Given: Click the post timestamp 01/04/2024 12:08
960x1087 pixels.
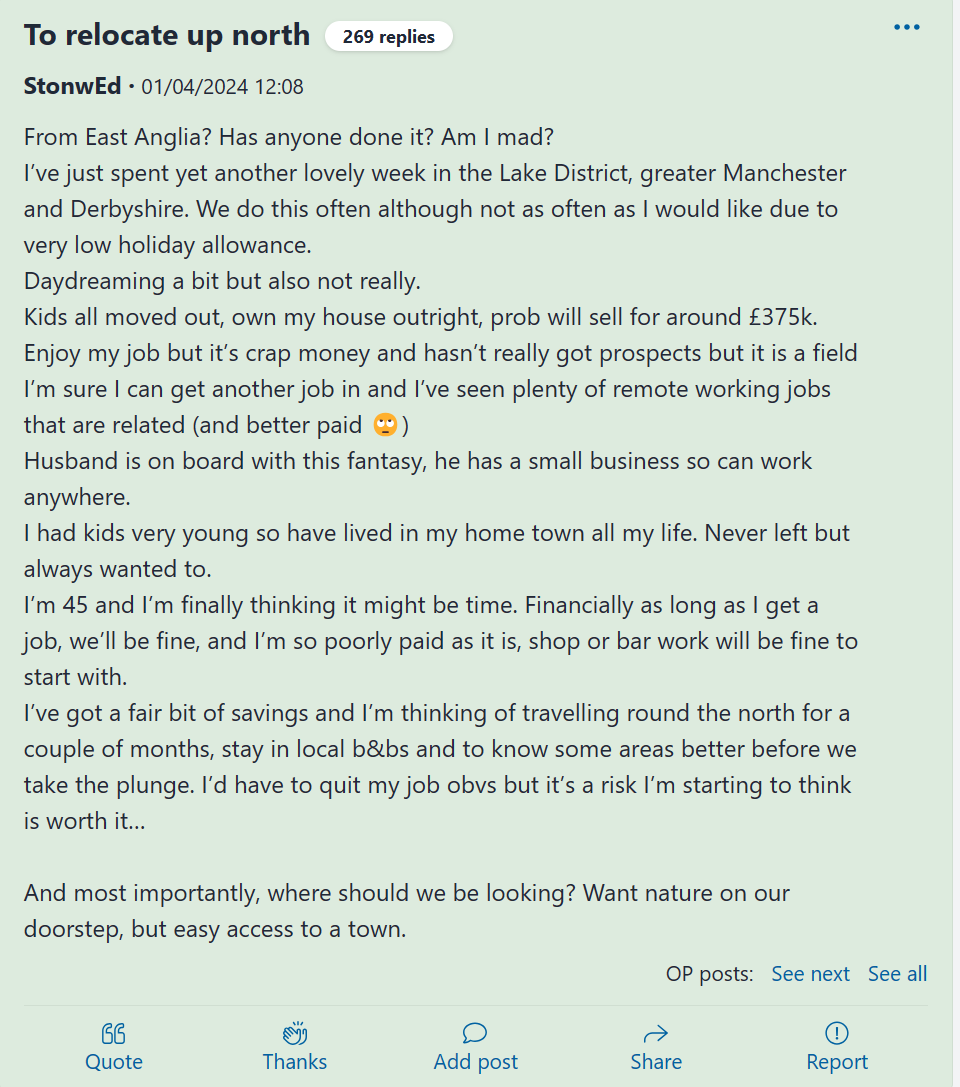Looking at the screenshot, I should pyautogui.click(x=222, y=87).
